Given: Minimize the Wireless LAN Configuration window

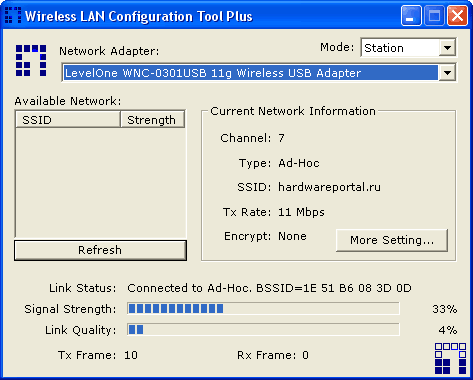Looking at the screenshot, I should [x=411, y=15].
